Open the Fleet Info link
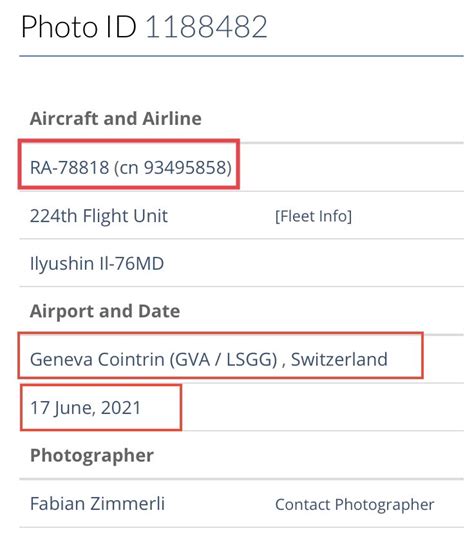 click(313, 216)
